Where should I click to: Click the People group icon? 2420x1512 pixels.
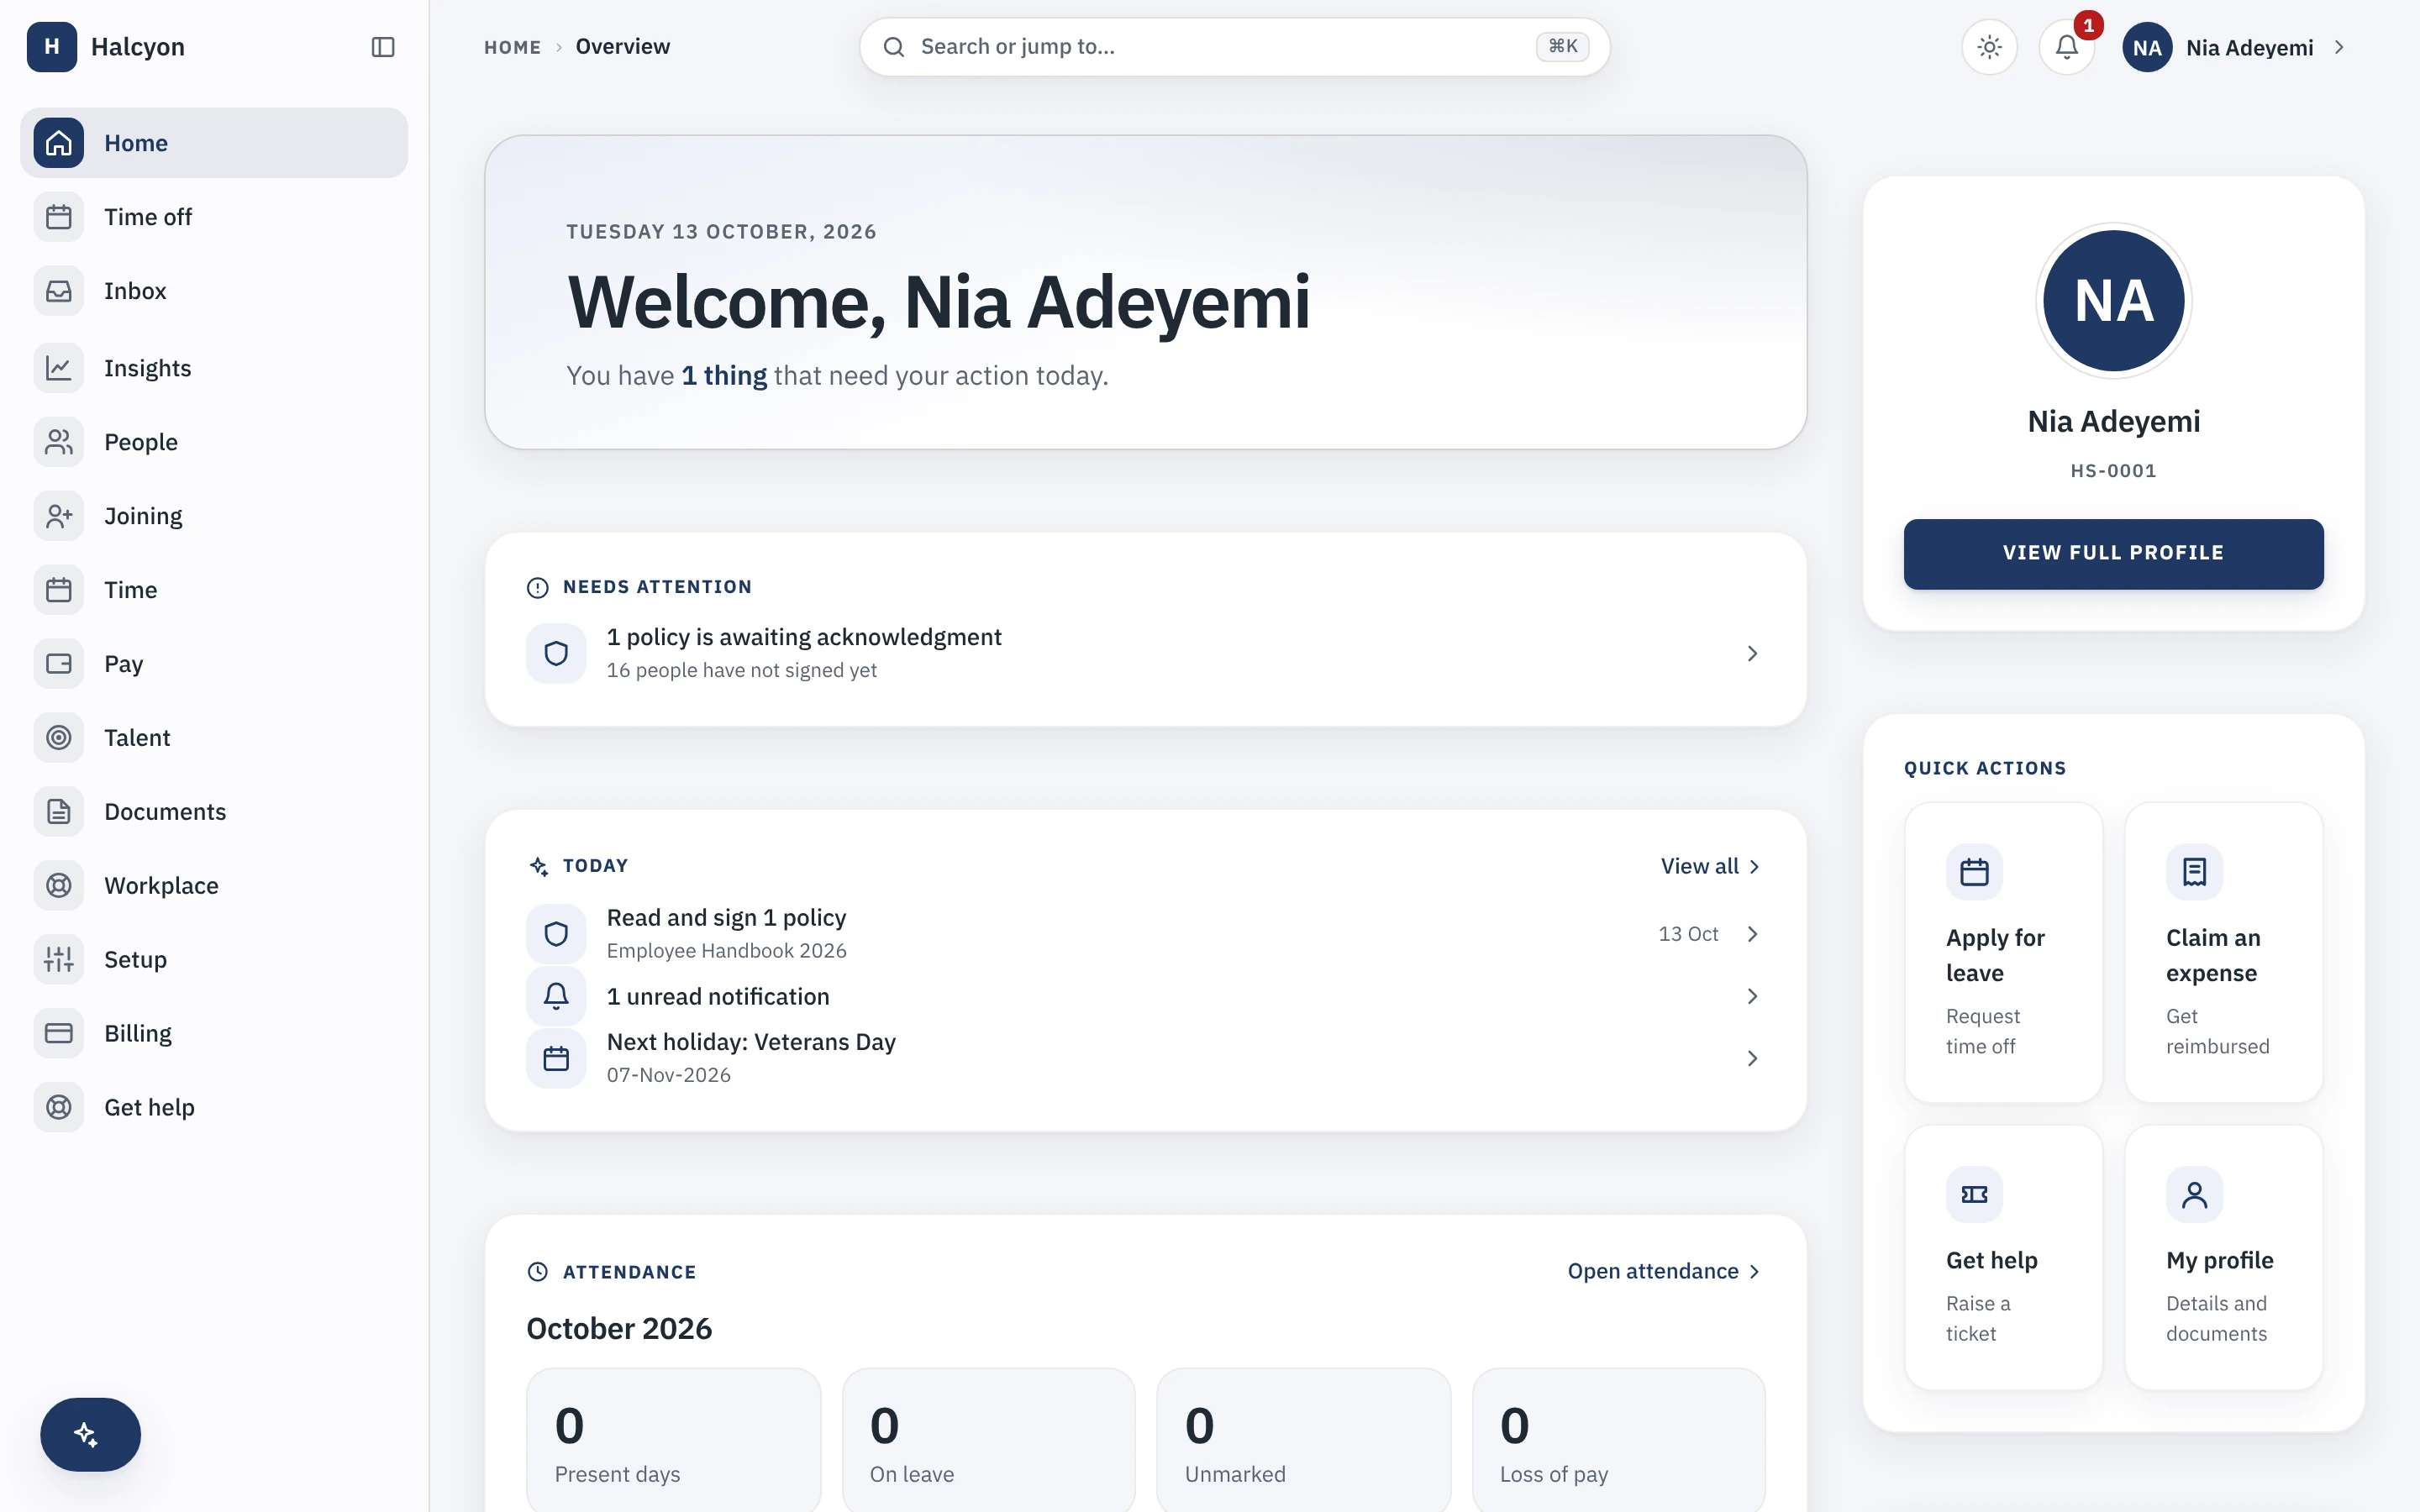click(59, 442)
